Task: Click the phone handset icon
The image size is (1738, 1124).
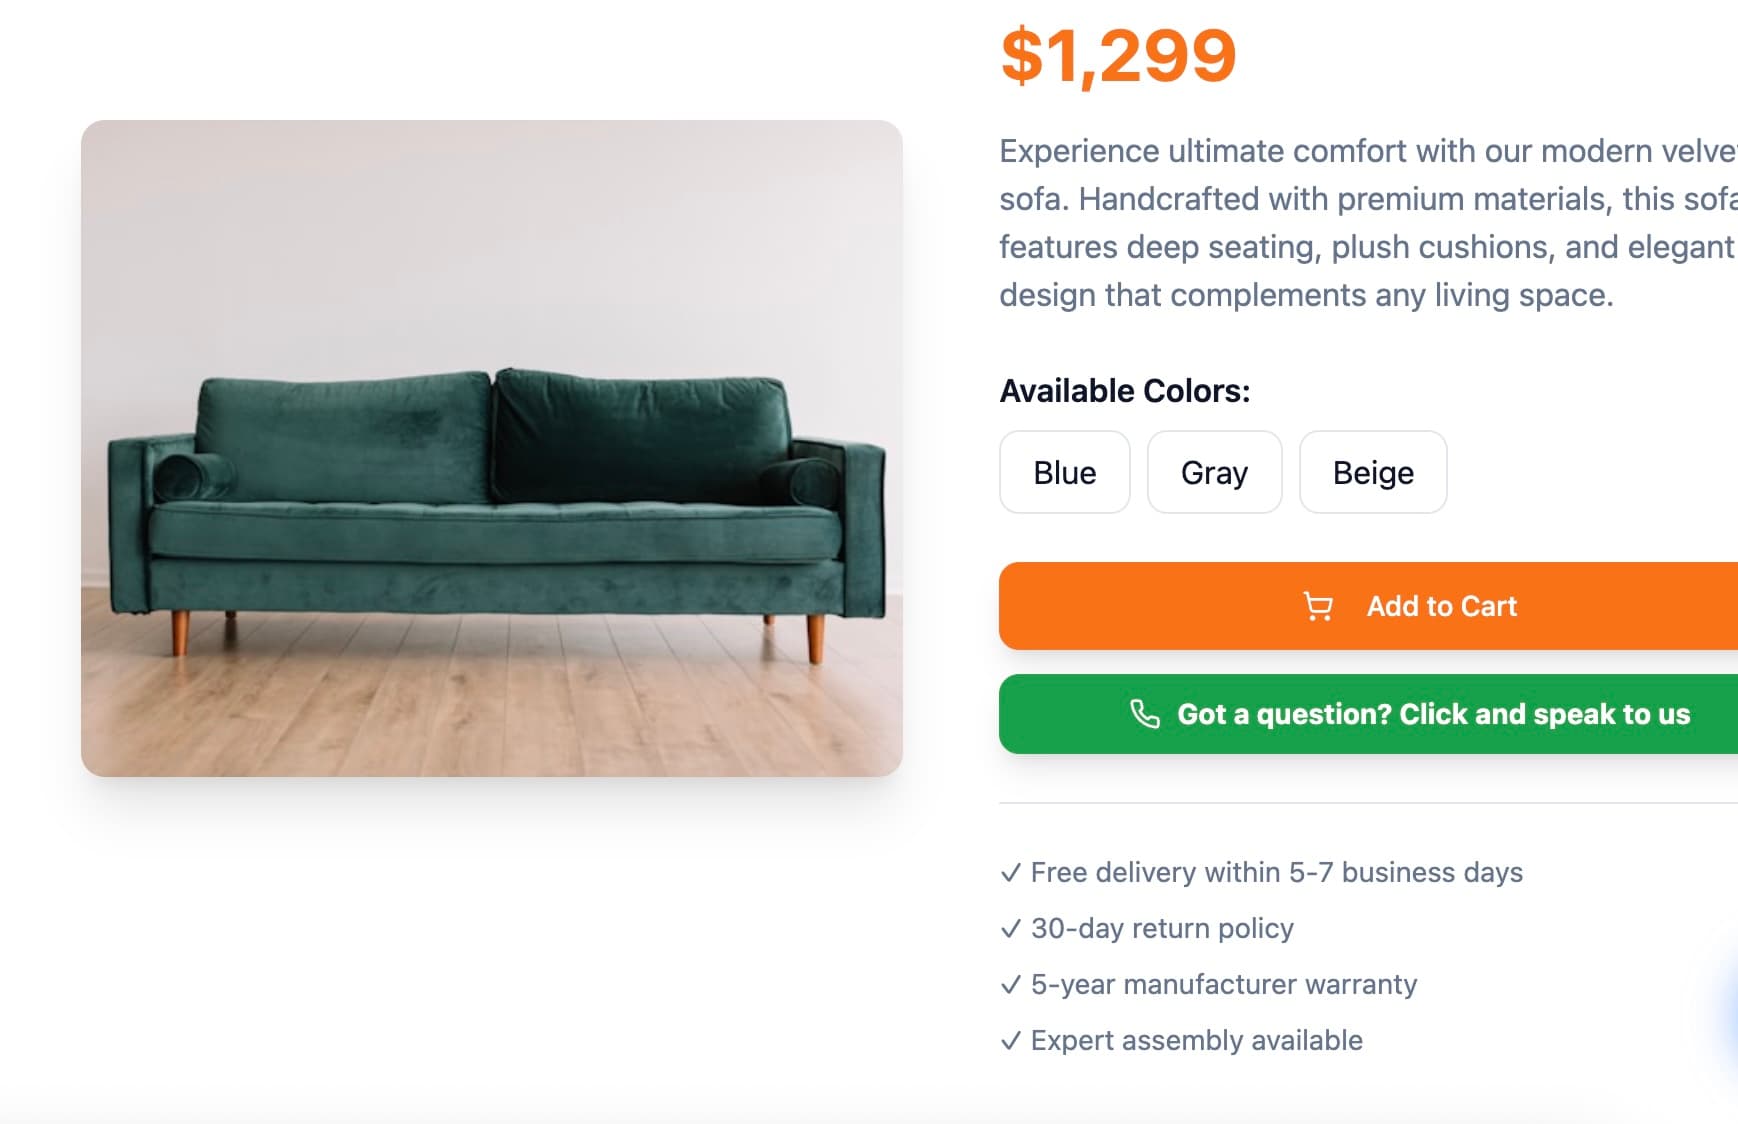Action: click(1144, 714)
